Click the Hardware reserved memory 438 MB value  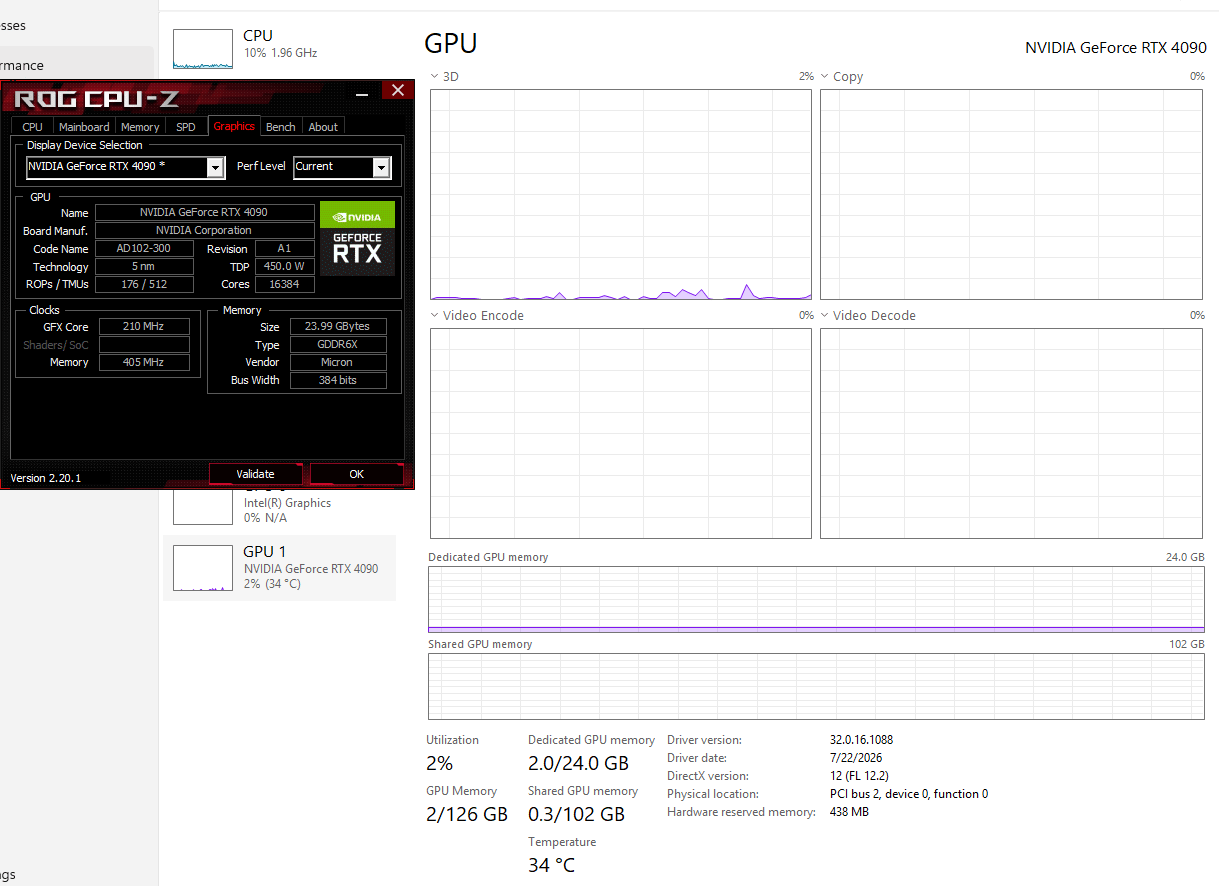(x=849, y=812)
